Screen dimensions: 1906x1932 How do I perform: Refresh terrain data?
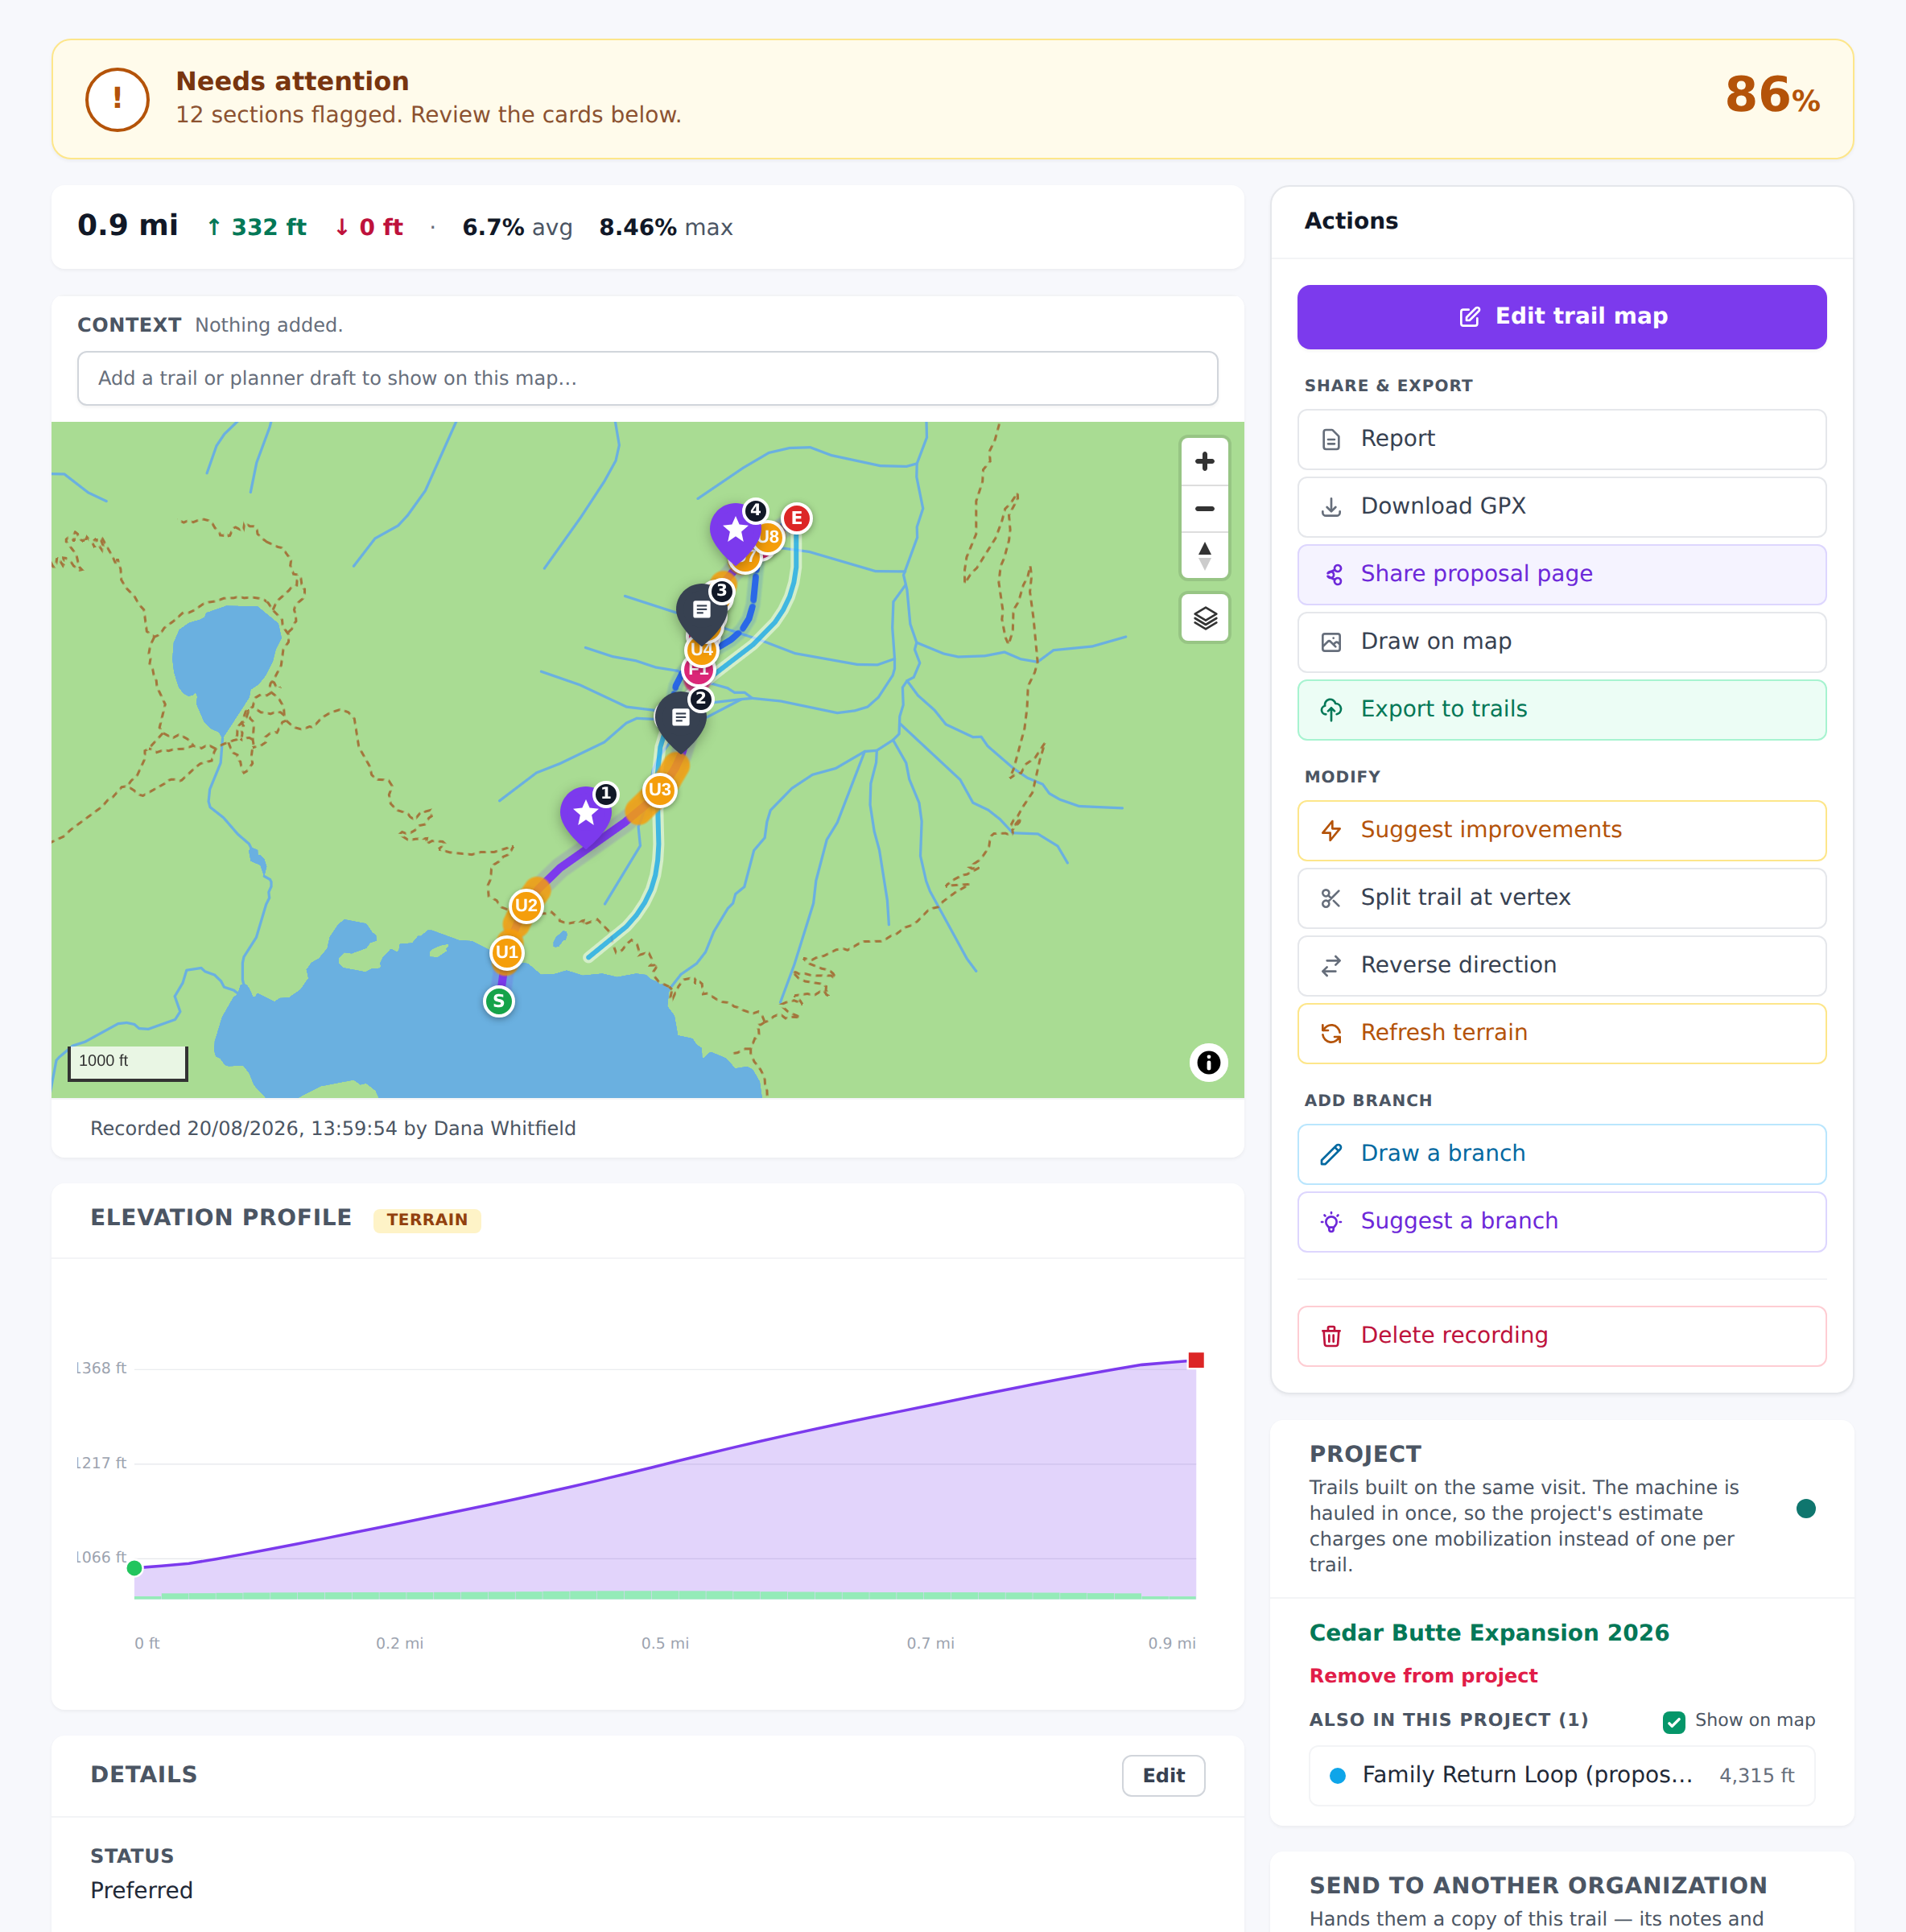tap(1561, 1033)
